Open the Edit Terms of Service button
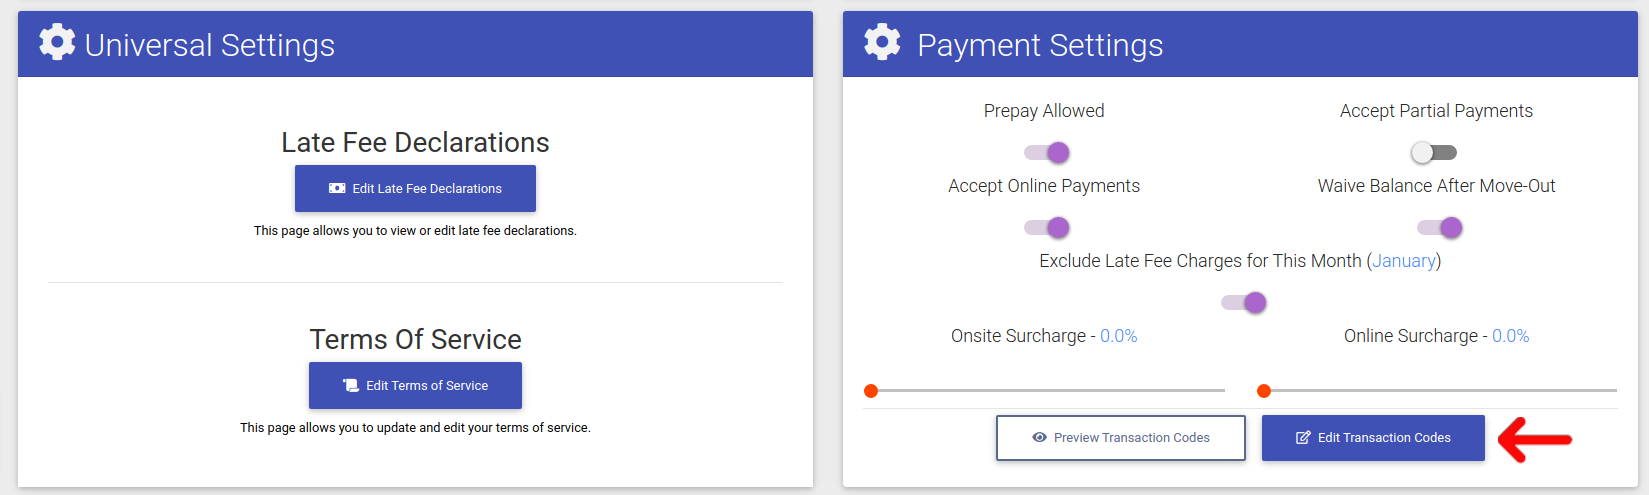The height and width of the screenshot is (495, 1649). click(x=415, y=385)
